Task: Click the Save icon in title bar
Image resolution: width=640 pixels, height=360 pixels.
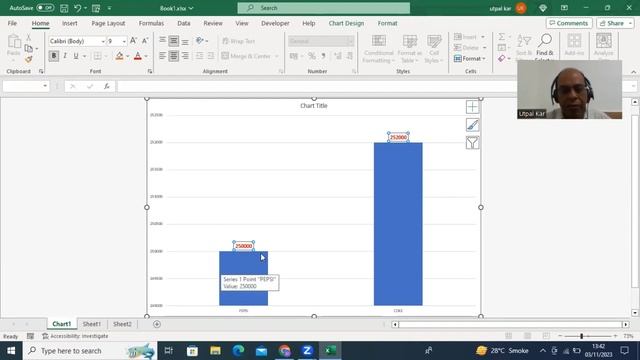Action: click(x=64, y=8)
